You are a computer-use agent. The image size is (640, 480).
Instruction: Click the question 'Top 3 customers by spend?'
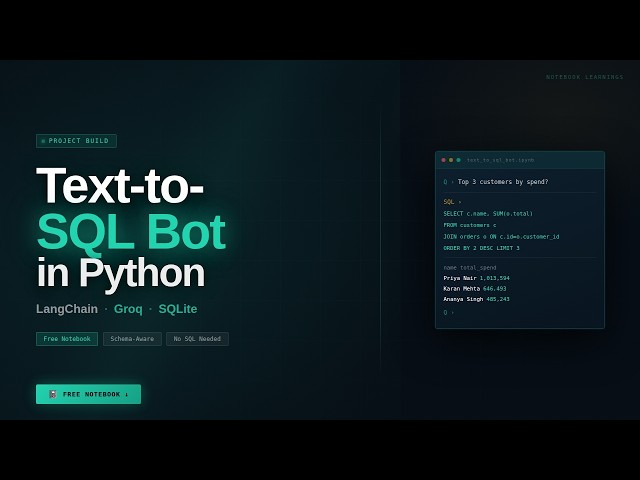[x=503, y=182]
